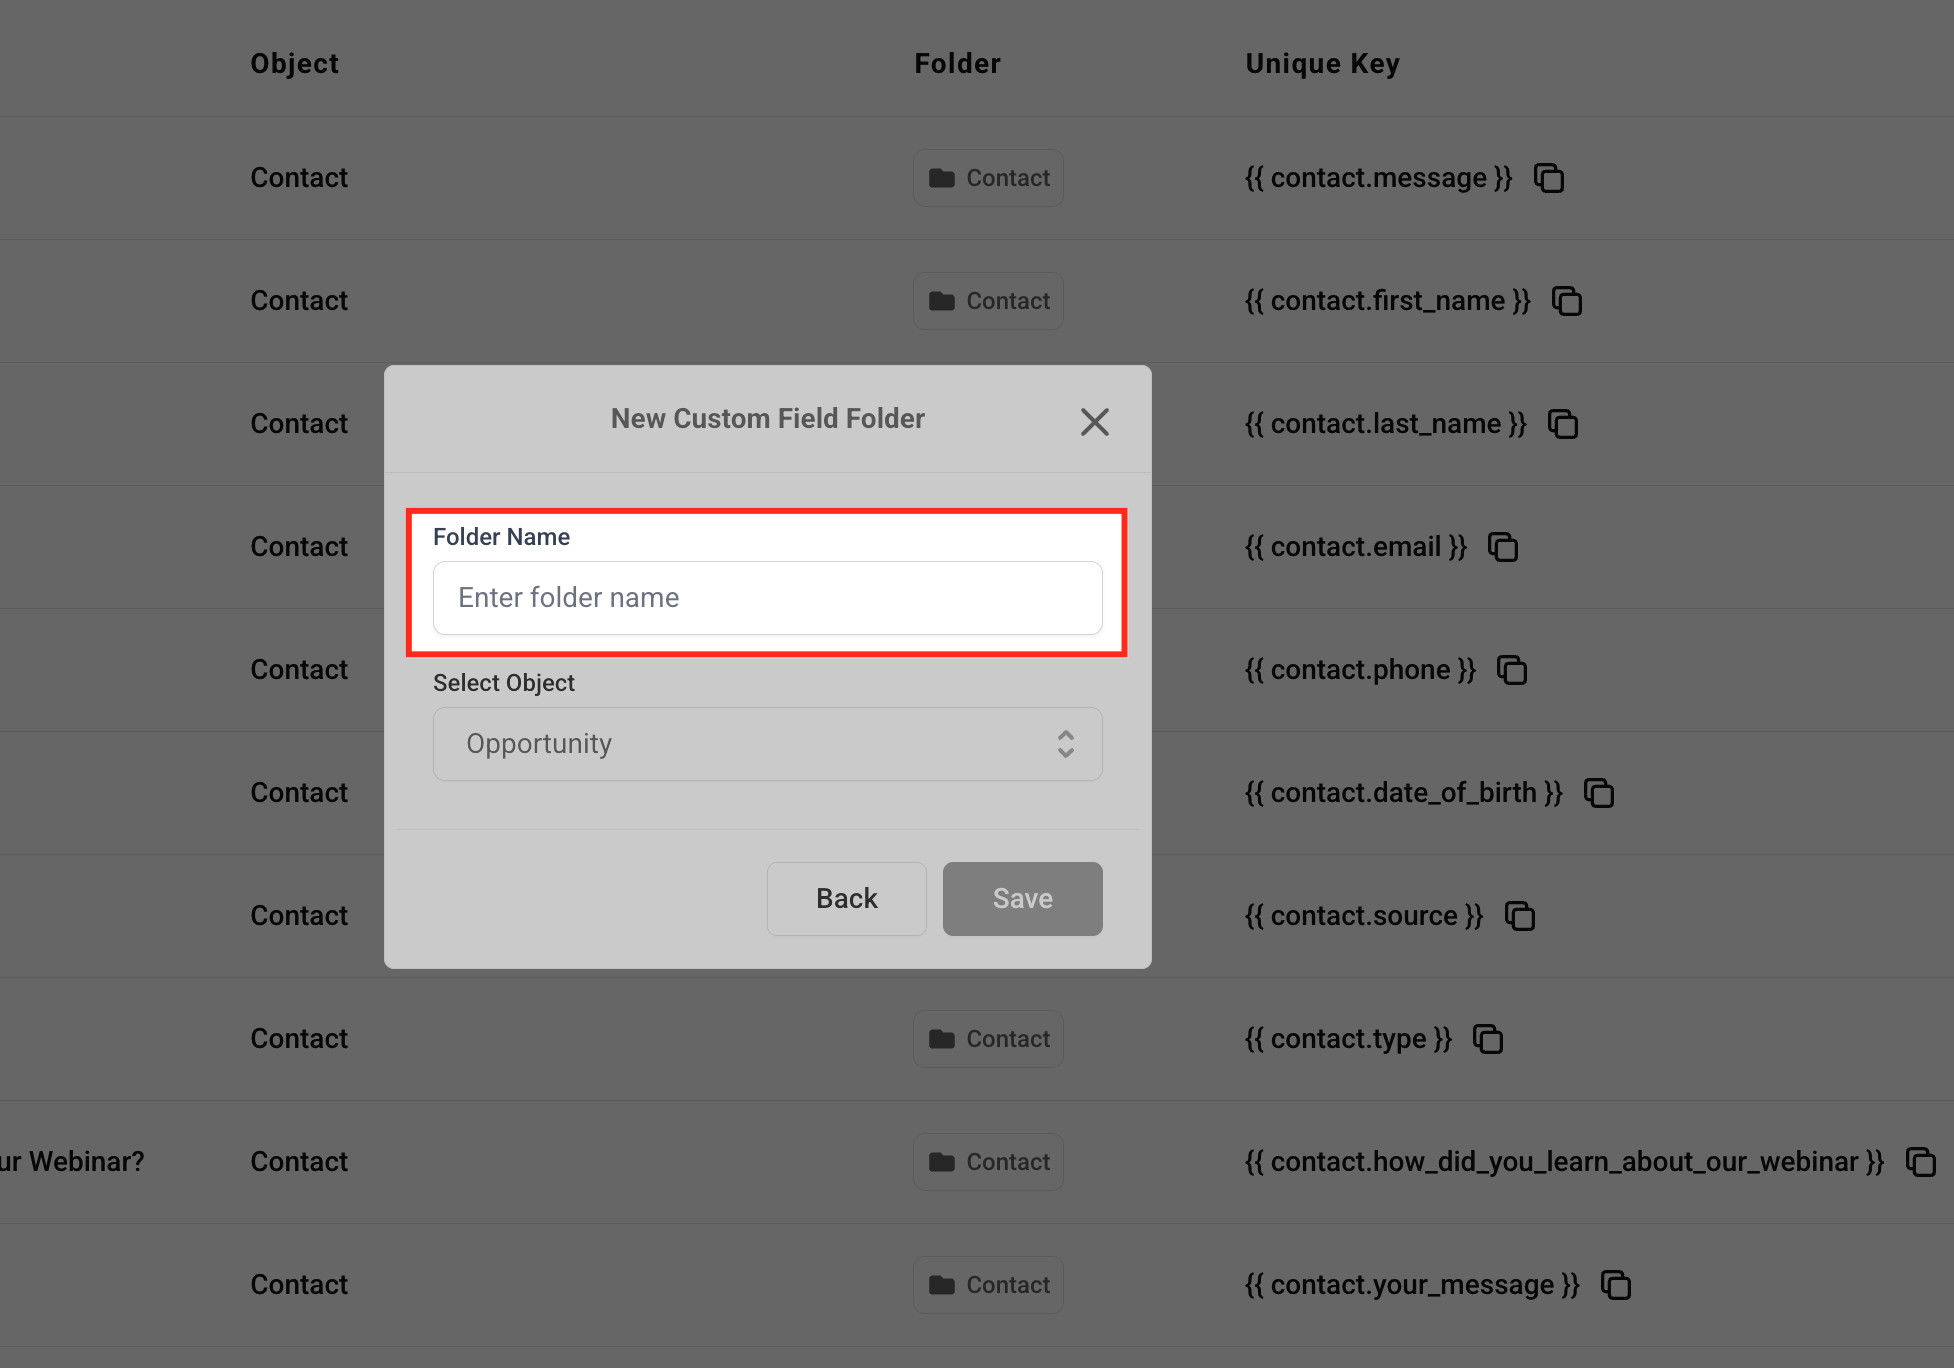1954x1368 pixels.
Task: Copy the contact.message unique key
Action: click(1549, 178)
